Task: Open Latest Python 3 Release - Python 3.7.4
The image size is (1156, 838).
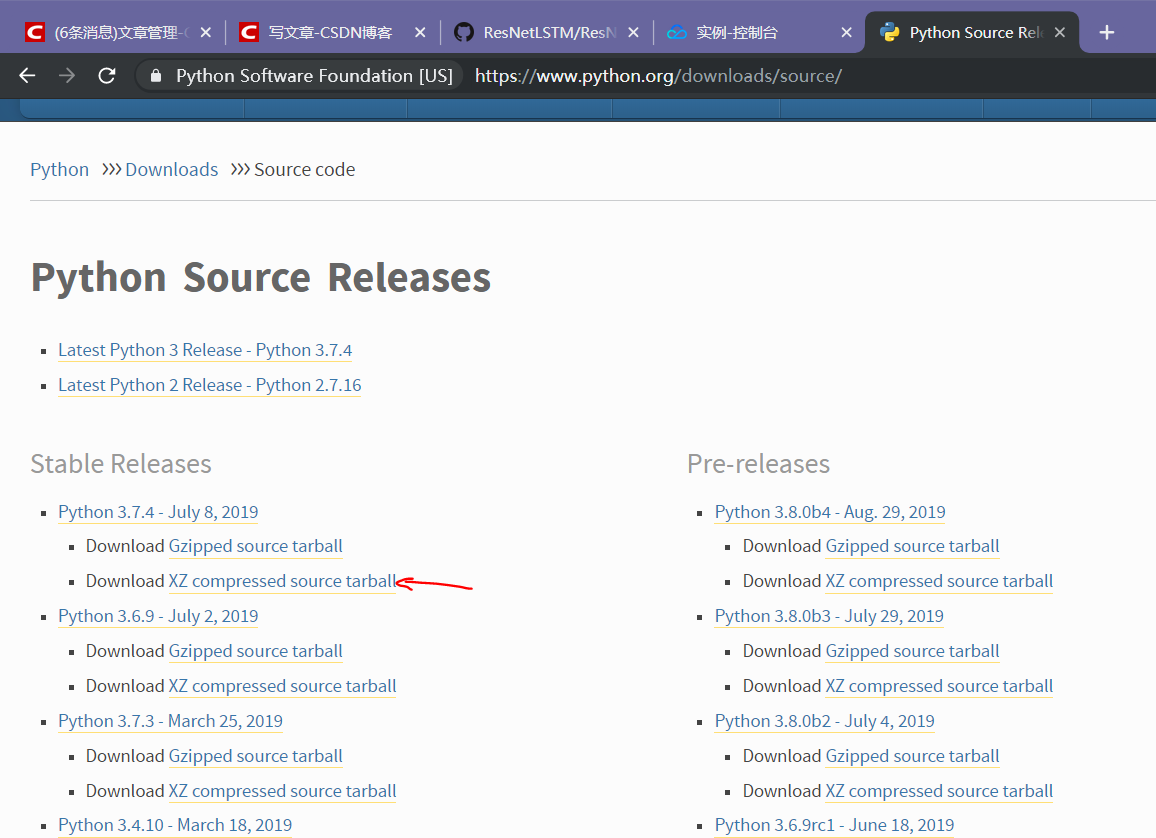Action: coord(205,350)
